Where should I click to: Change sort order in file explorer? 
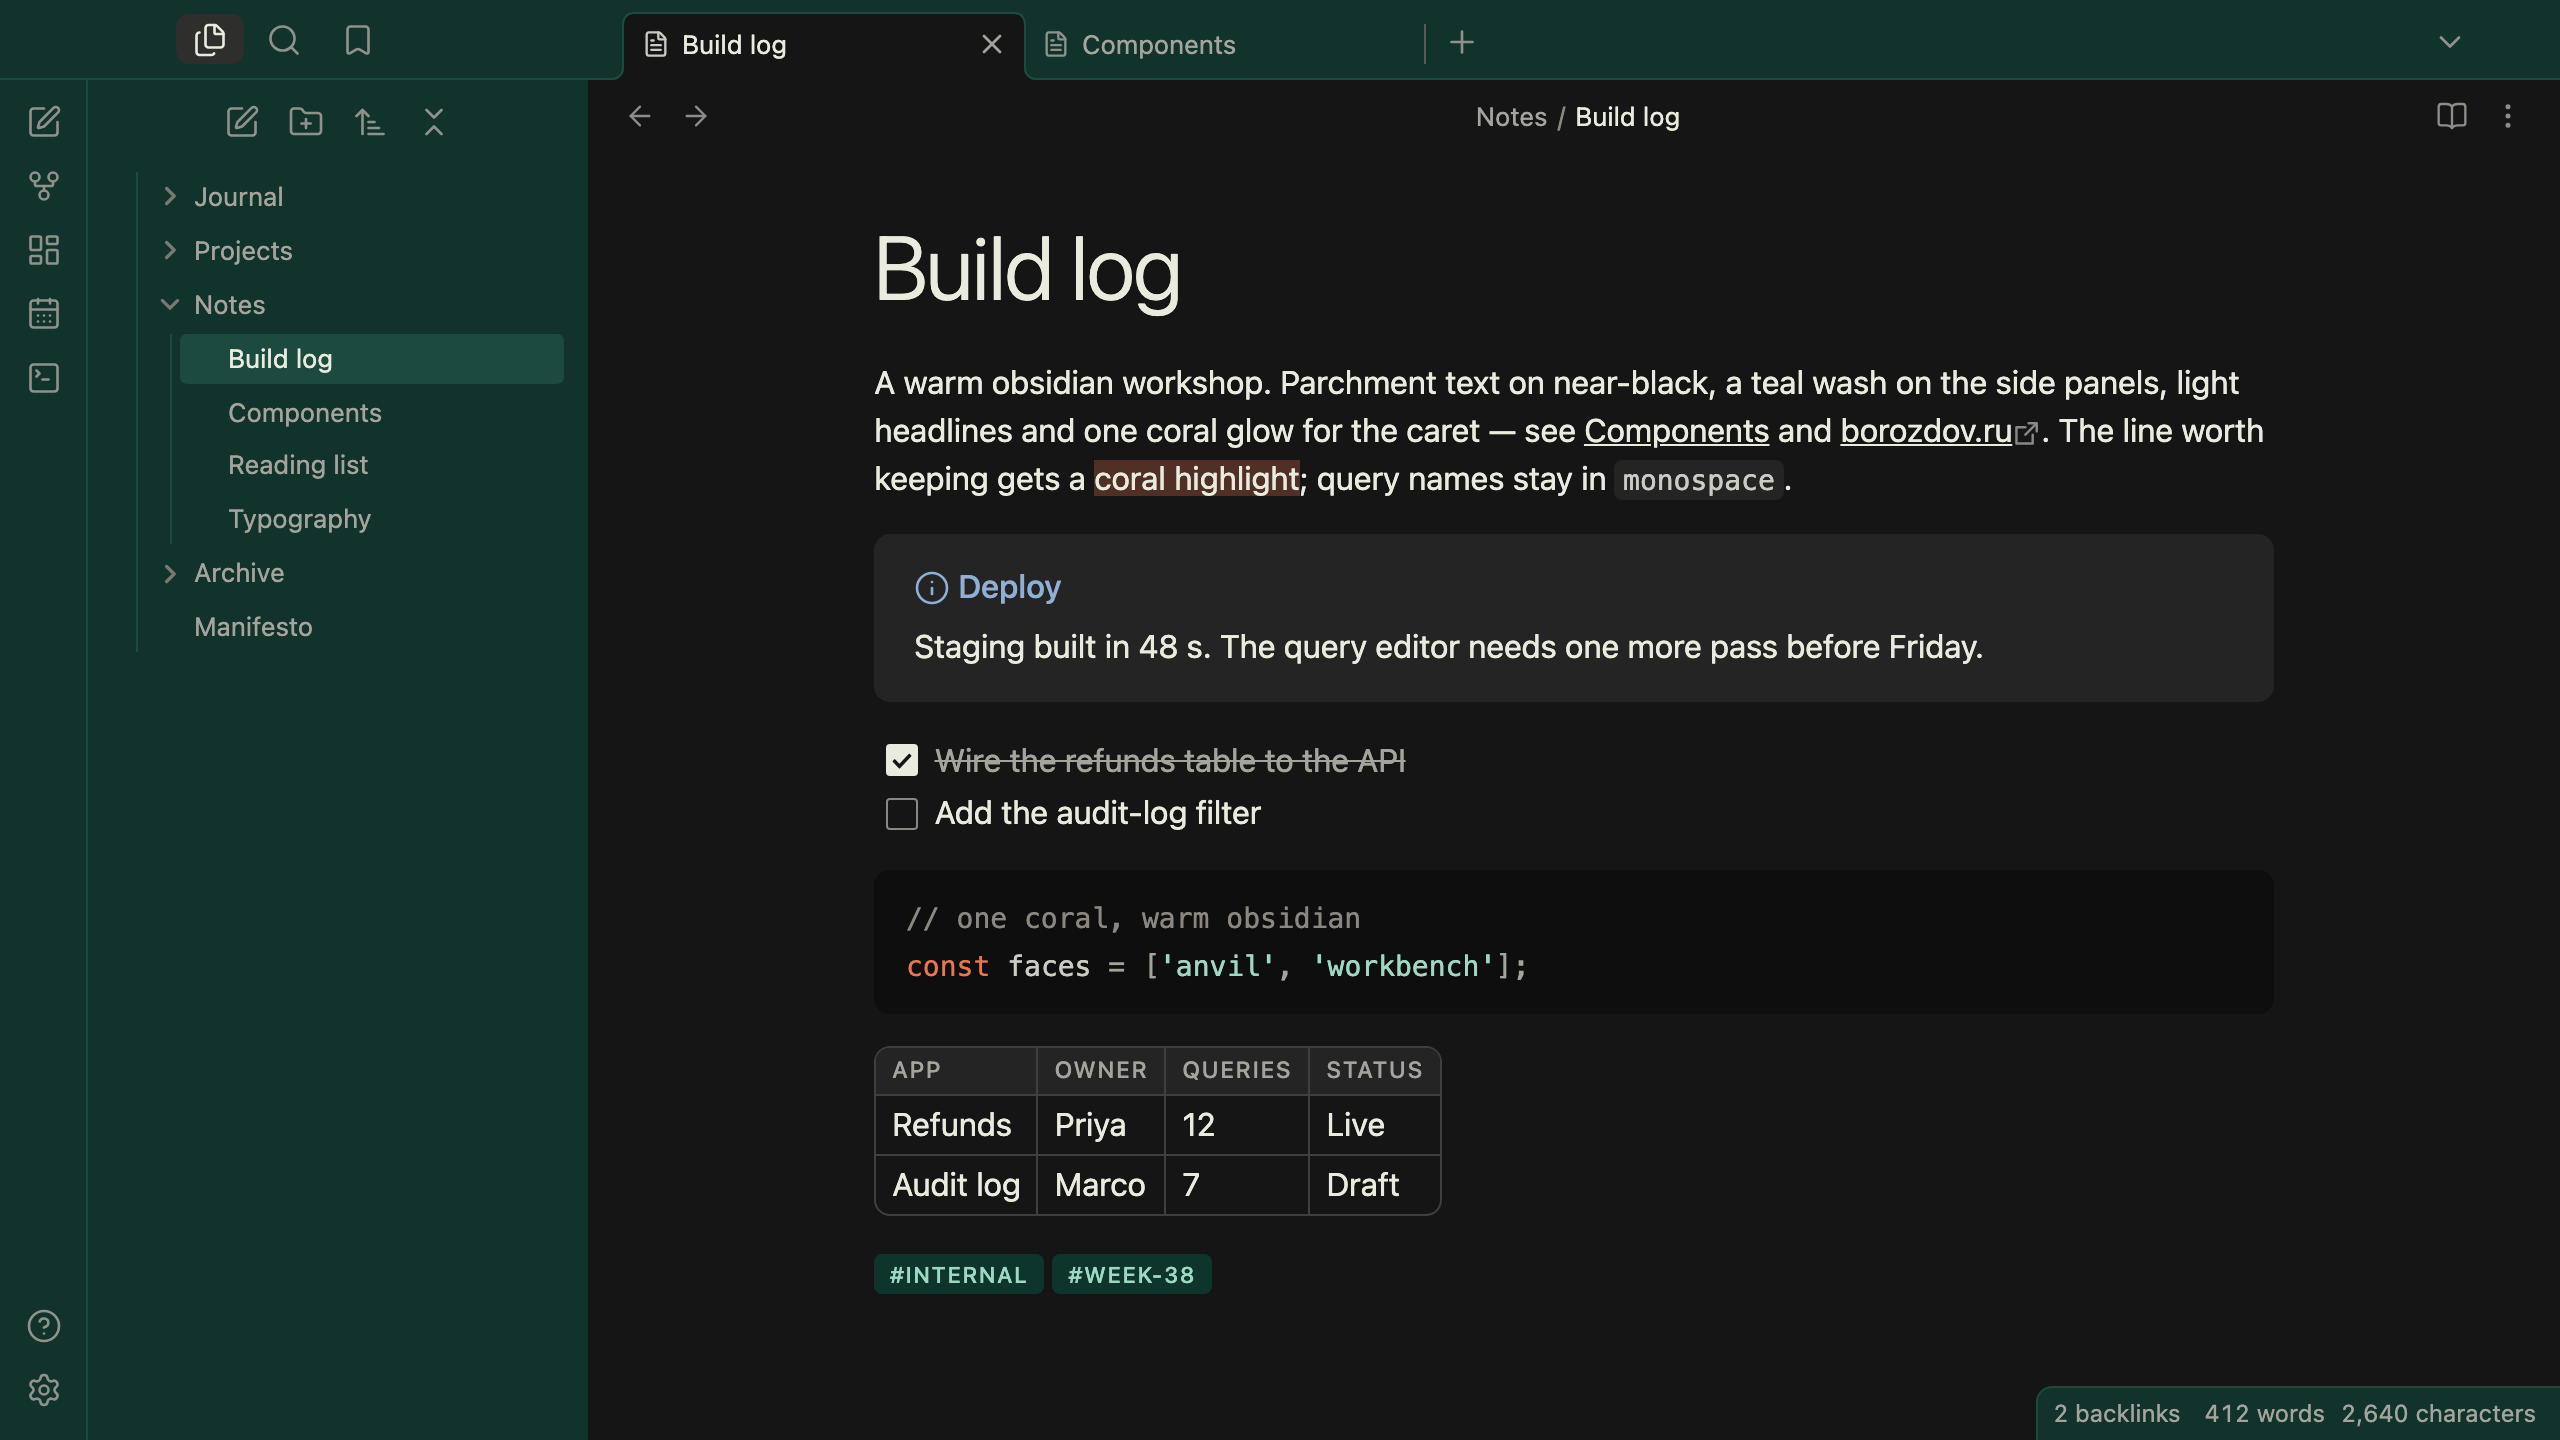coord(370,122)
